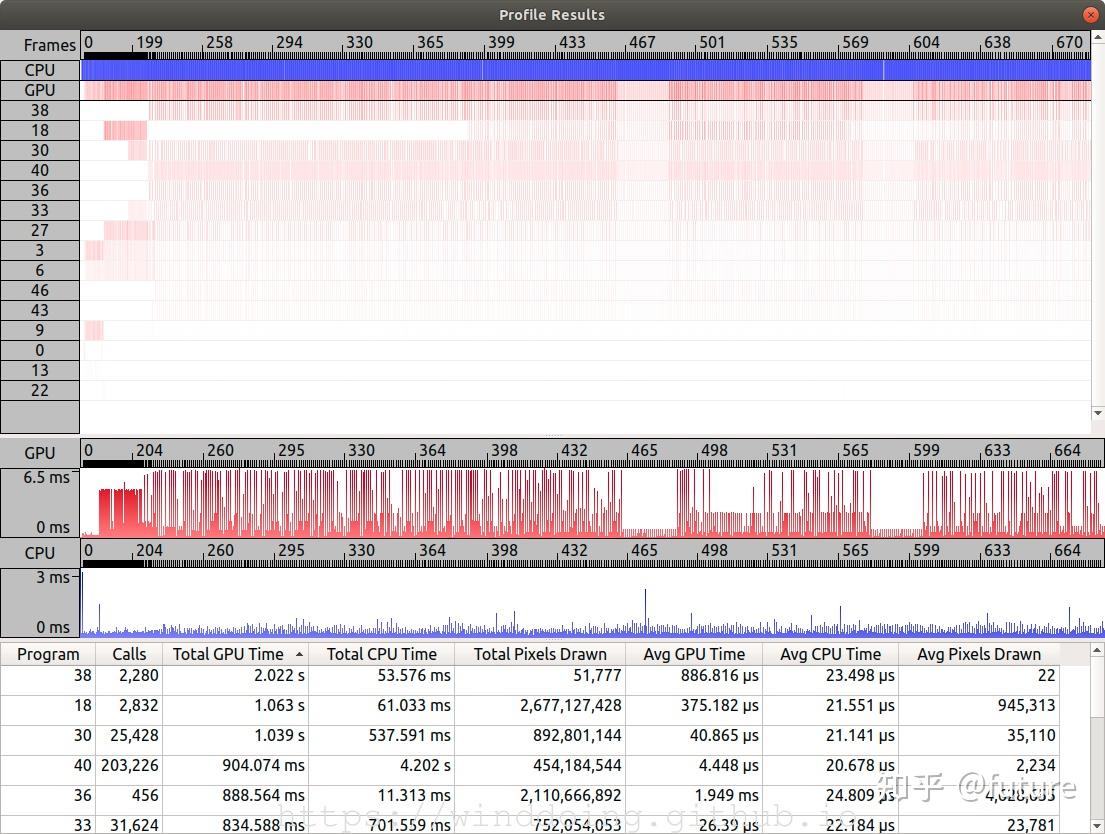The width and height of the screenshot is (1105, 834).
Task: Sort table by Calls column
Action: pyautogui.click(x=129, y=654)
